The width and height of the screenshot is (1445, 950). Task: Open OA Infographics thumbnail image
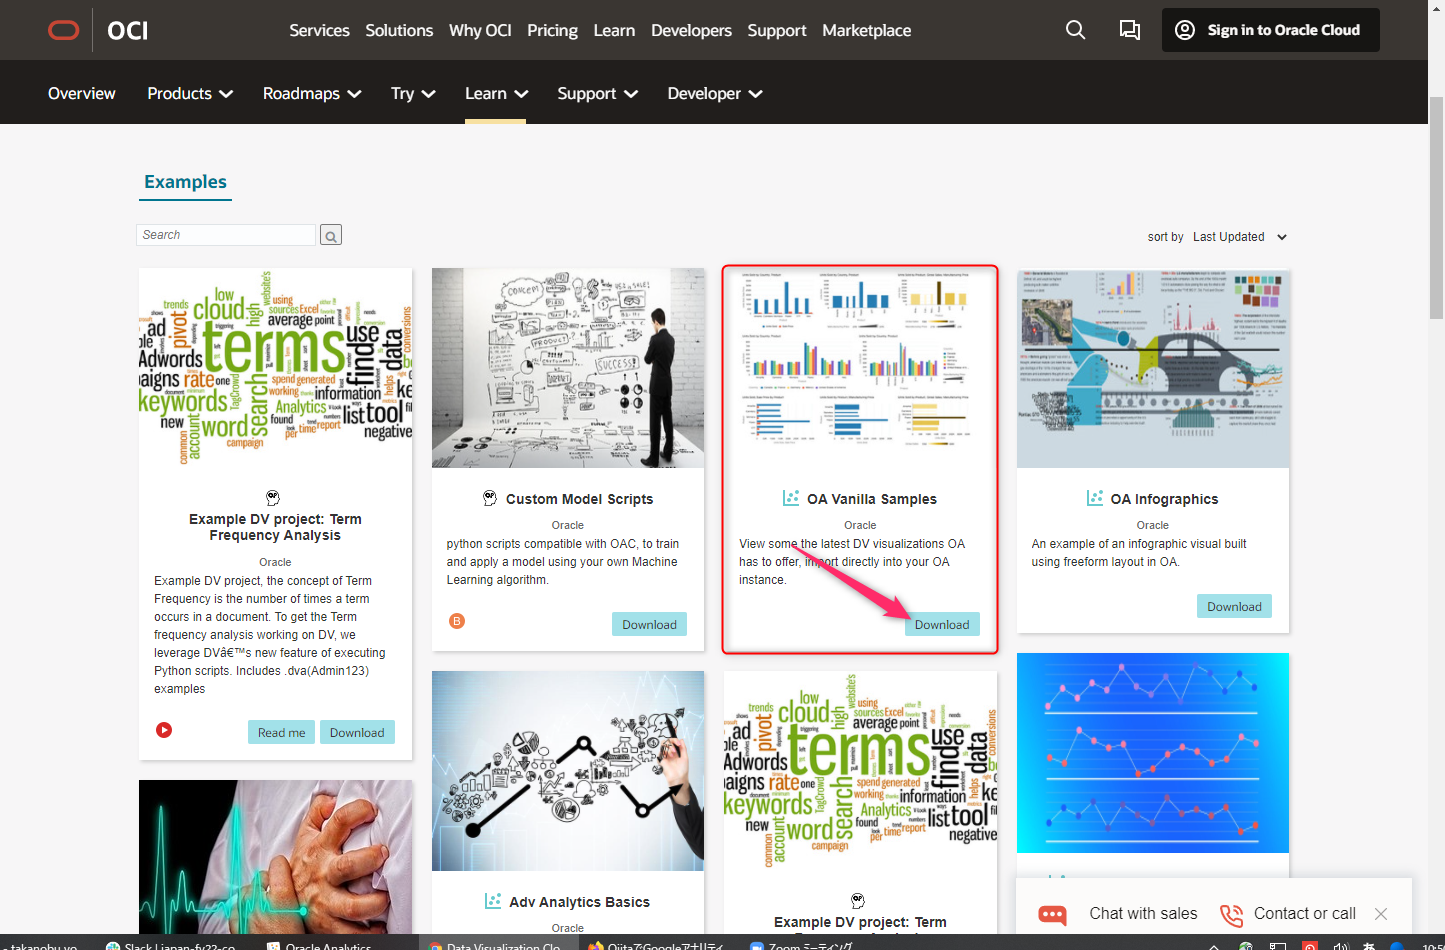(x=1153, y=368)
